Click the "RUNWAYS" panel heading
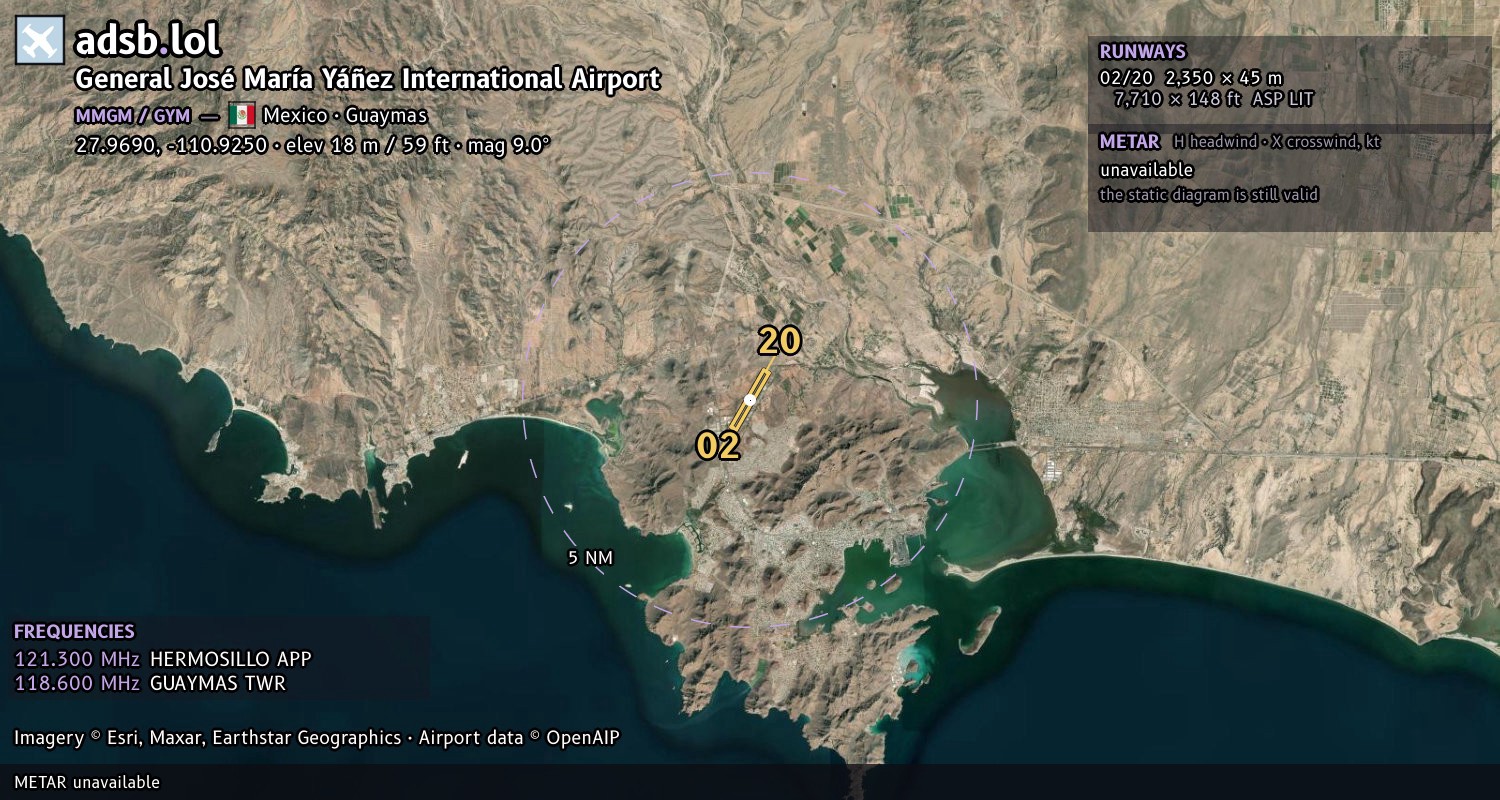Image resolution: width=1500 pixels, height=800 pixels. point(1142,52)
